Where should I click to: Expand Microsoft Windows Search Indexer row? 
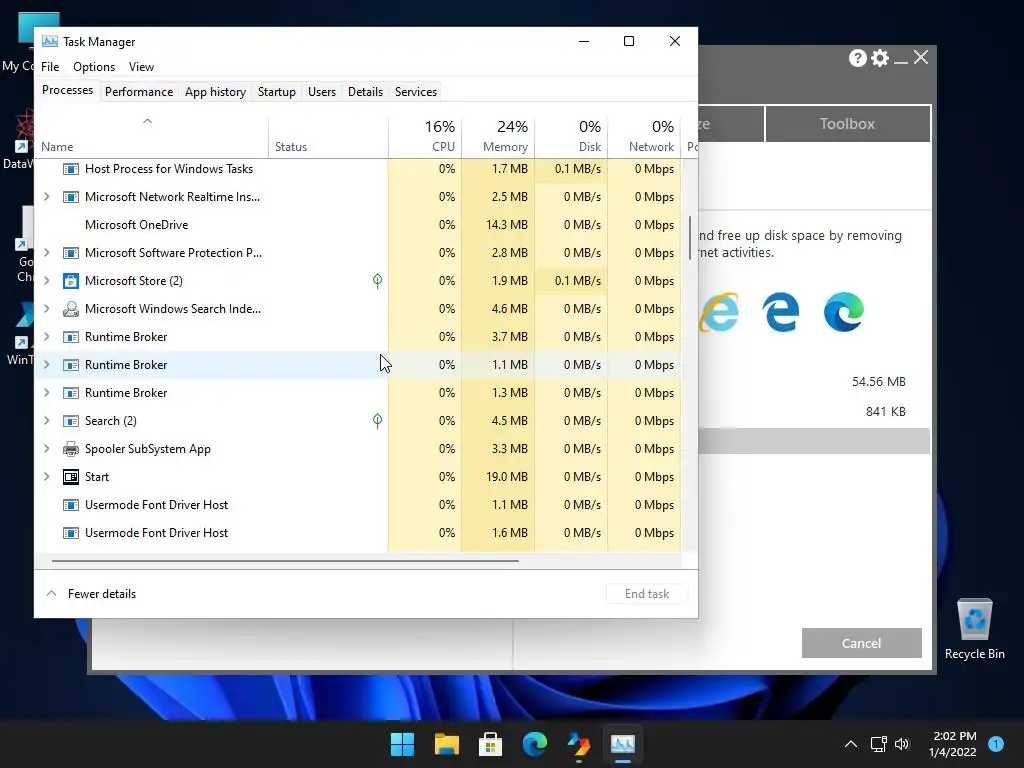tap(46, 308)
